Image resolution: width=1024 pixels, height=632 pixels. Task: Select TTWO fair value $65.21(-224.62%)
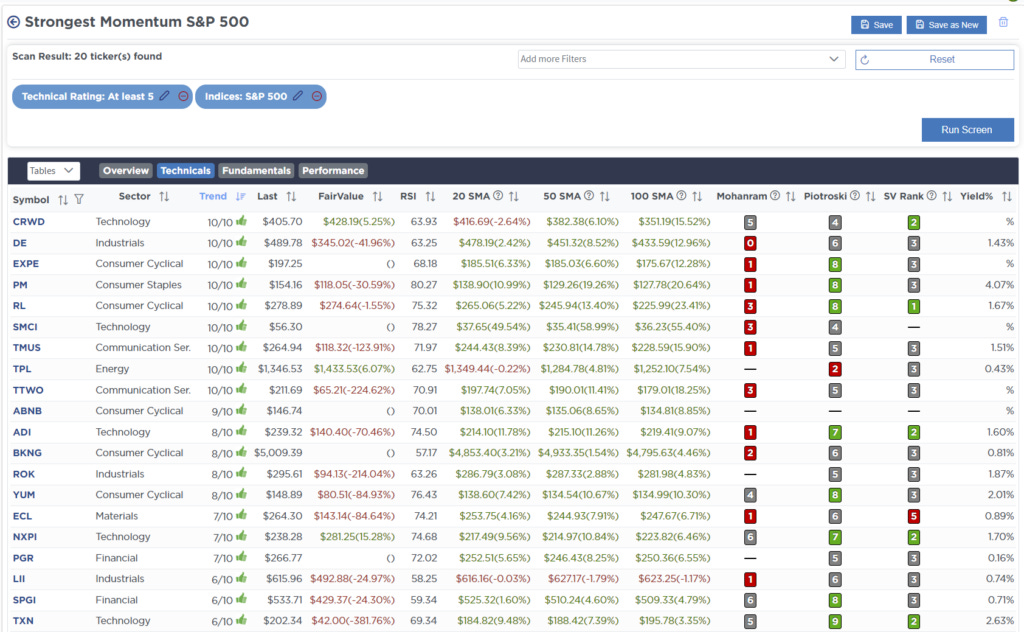tap(354, 390)
